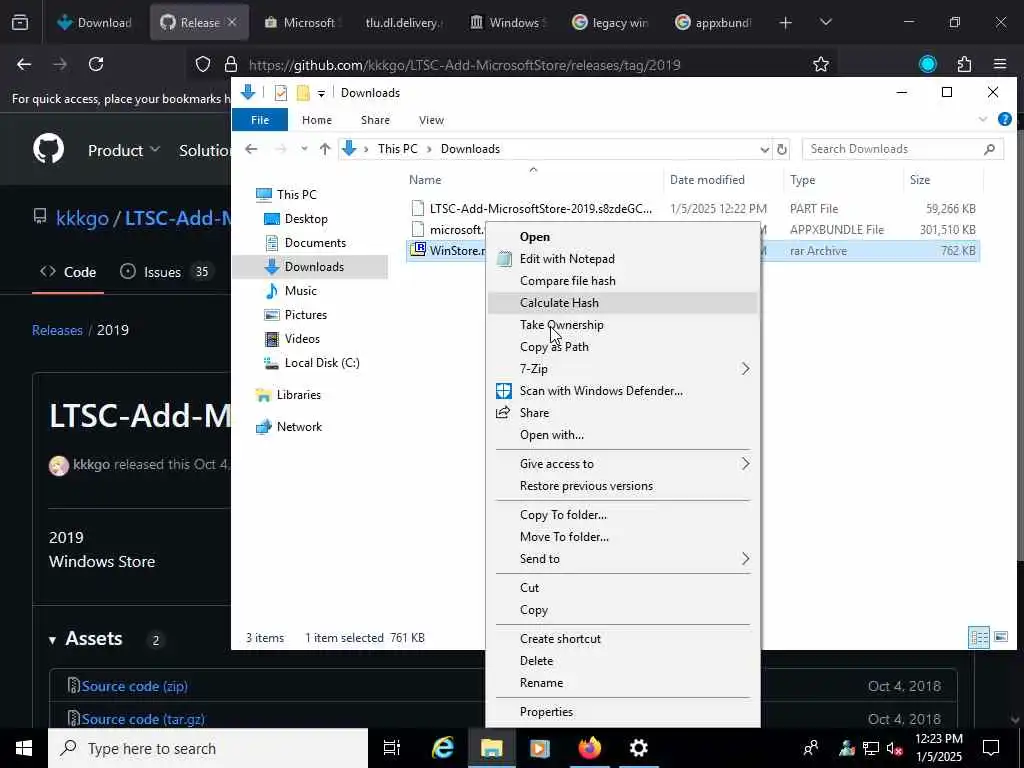Click the Explorer help icon
The image size is (1024, 768).
tap(1005, 120)
